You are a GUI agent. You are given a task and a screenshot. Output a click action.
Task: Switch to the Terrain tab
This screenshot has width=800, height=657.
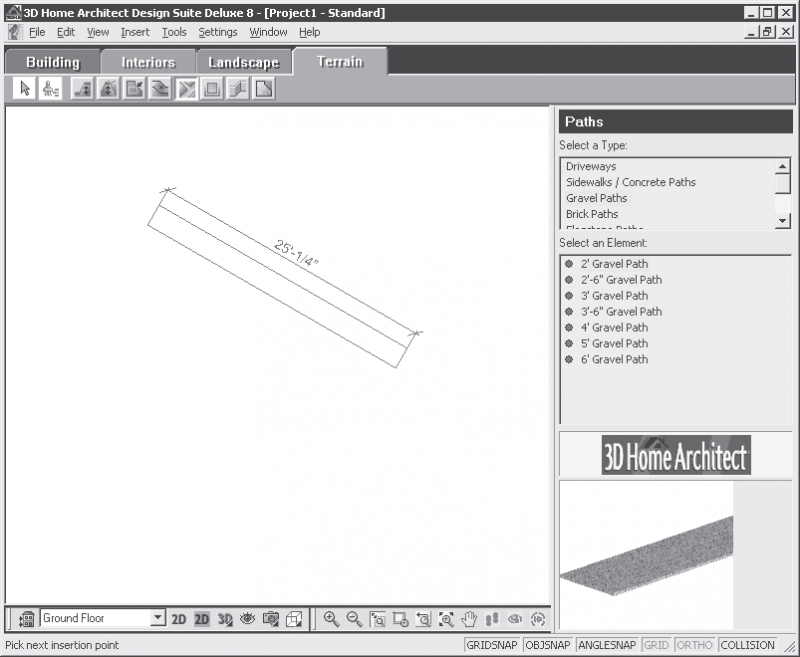340,62
